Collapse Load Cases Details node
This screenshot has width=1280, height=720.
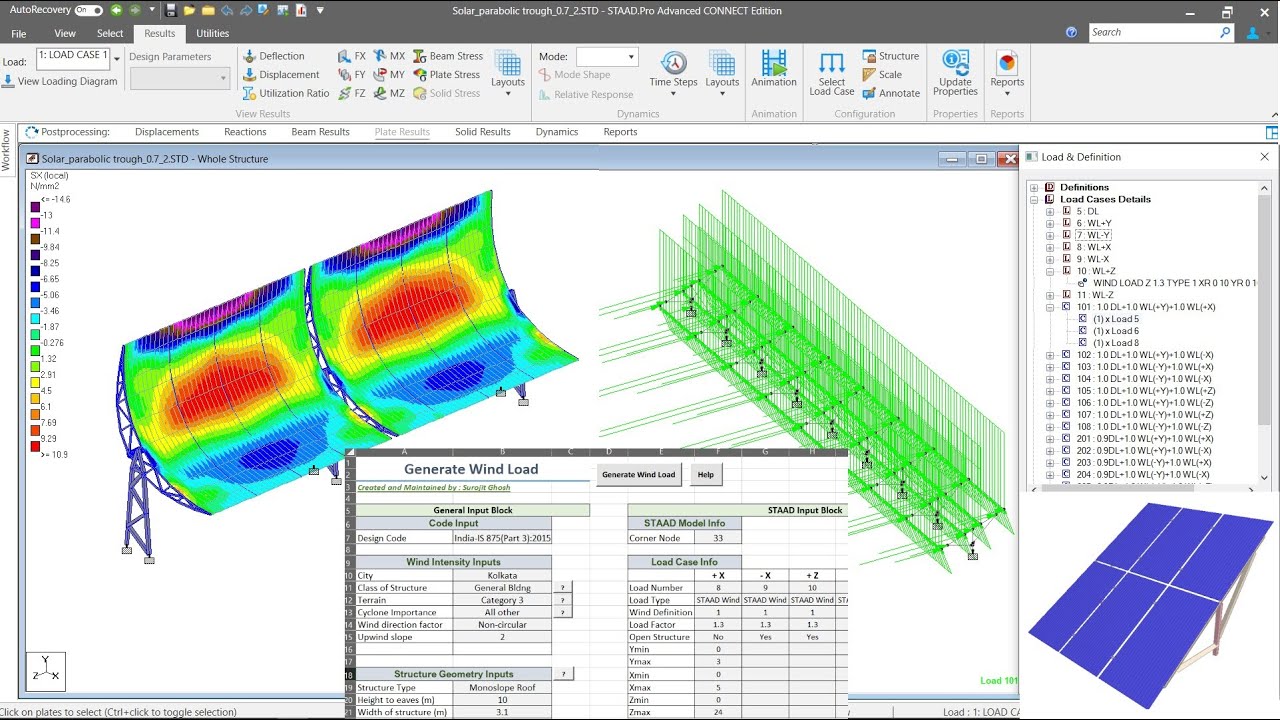[1034, 199]
